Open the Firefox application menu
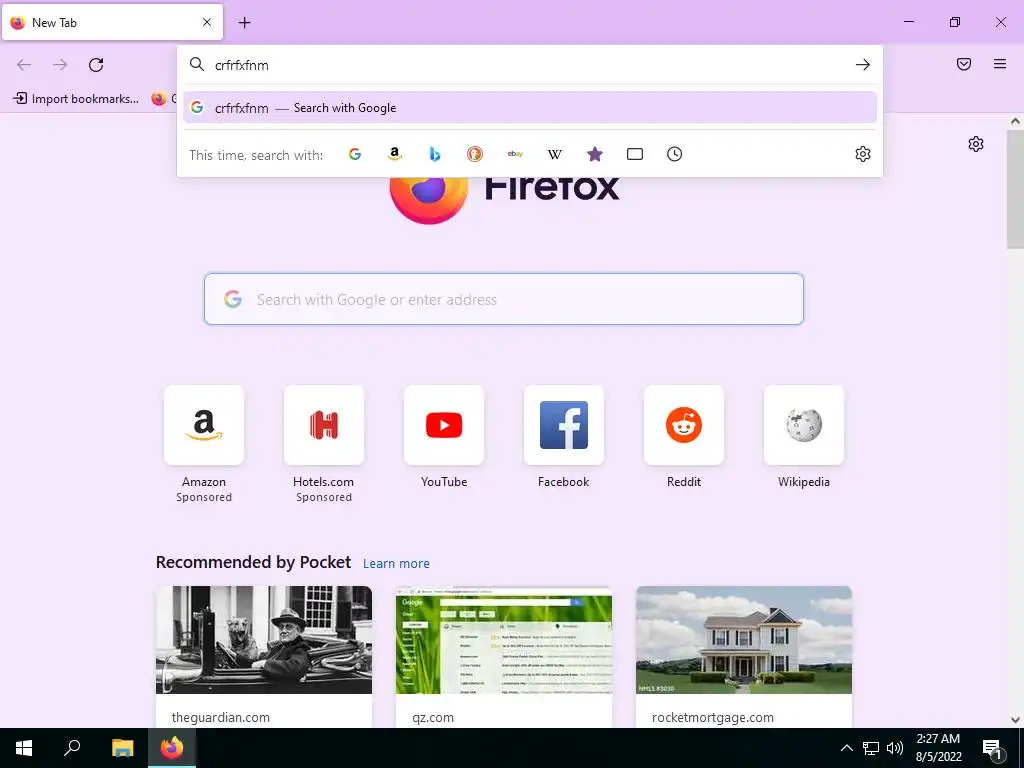Screen dimensions: 1024x768 pos(1000,64)
